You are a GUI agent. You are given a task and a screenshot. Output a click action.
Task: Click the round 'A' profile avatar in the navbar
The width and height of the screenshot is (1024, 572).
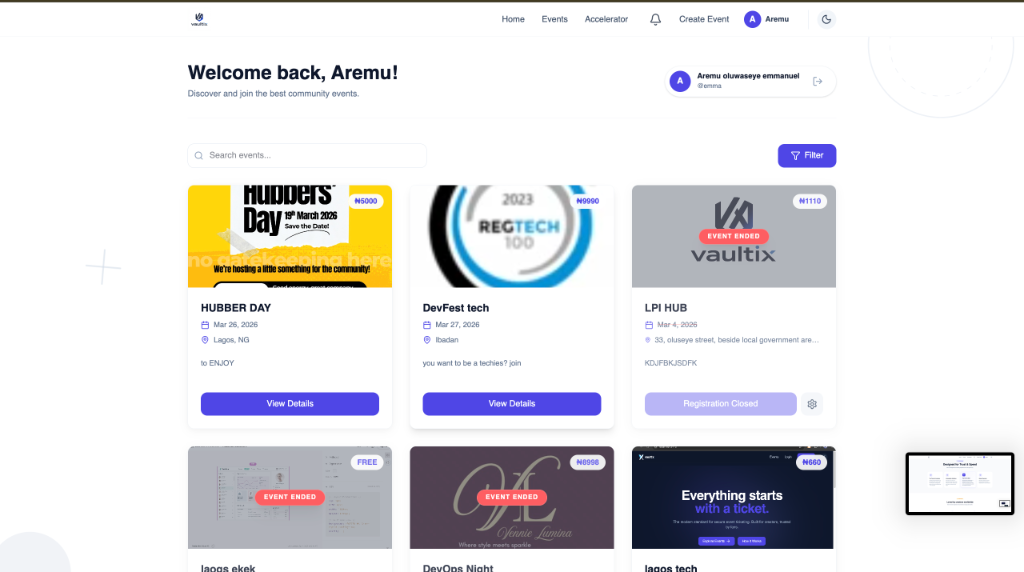[752, 20]
